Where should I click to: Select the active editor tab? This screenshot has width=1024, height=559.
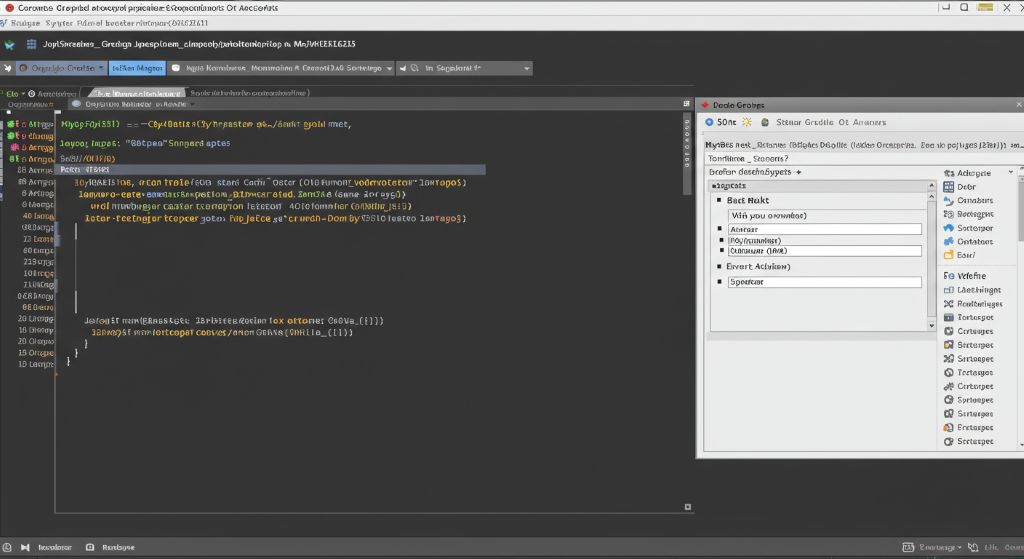pyautogui.click(x=136, y=93)
